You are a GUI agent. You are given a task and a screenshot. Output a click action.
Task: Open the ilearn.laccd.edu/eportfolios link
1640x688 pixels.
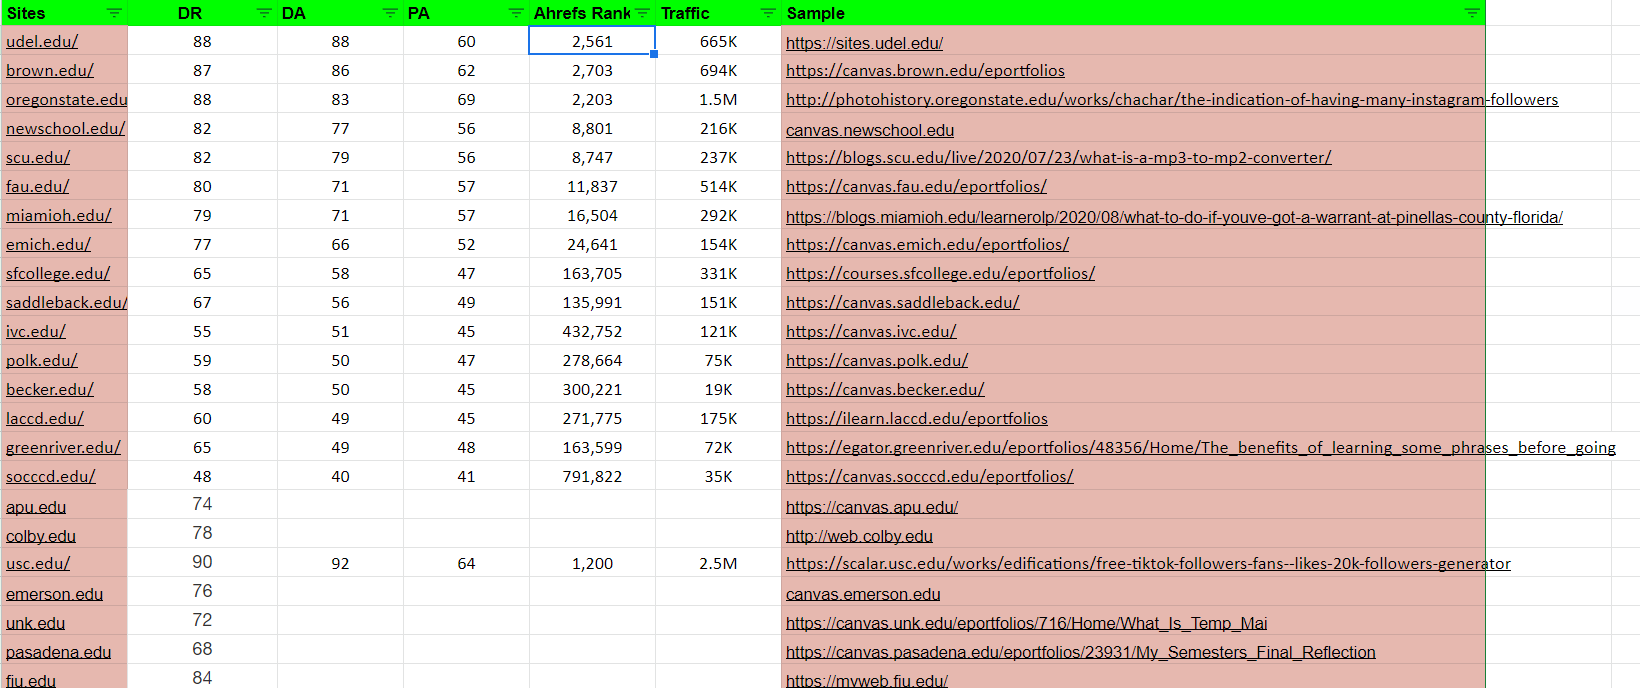pos(917,419)
